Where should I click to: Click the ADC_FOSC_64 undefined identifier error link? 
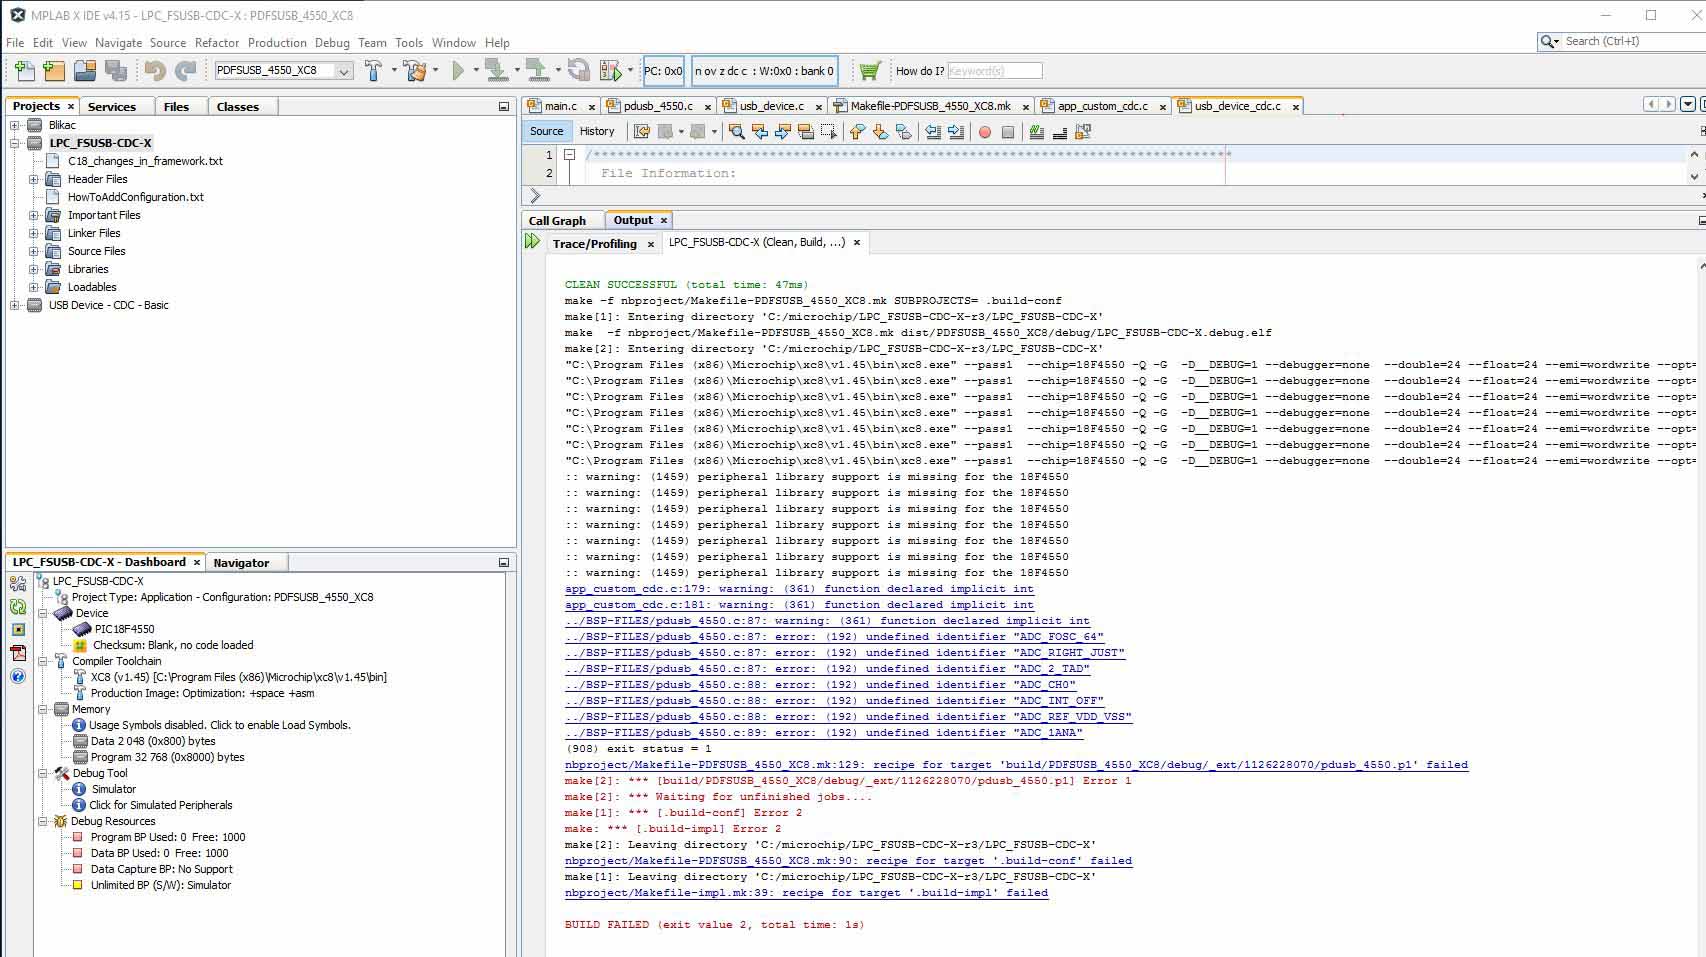click(834, 637)
